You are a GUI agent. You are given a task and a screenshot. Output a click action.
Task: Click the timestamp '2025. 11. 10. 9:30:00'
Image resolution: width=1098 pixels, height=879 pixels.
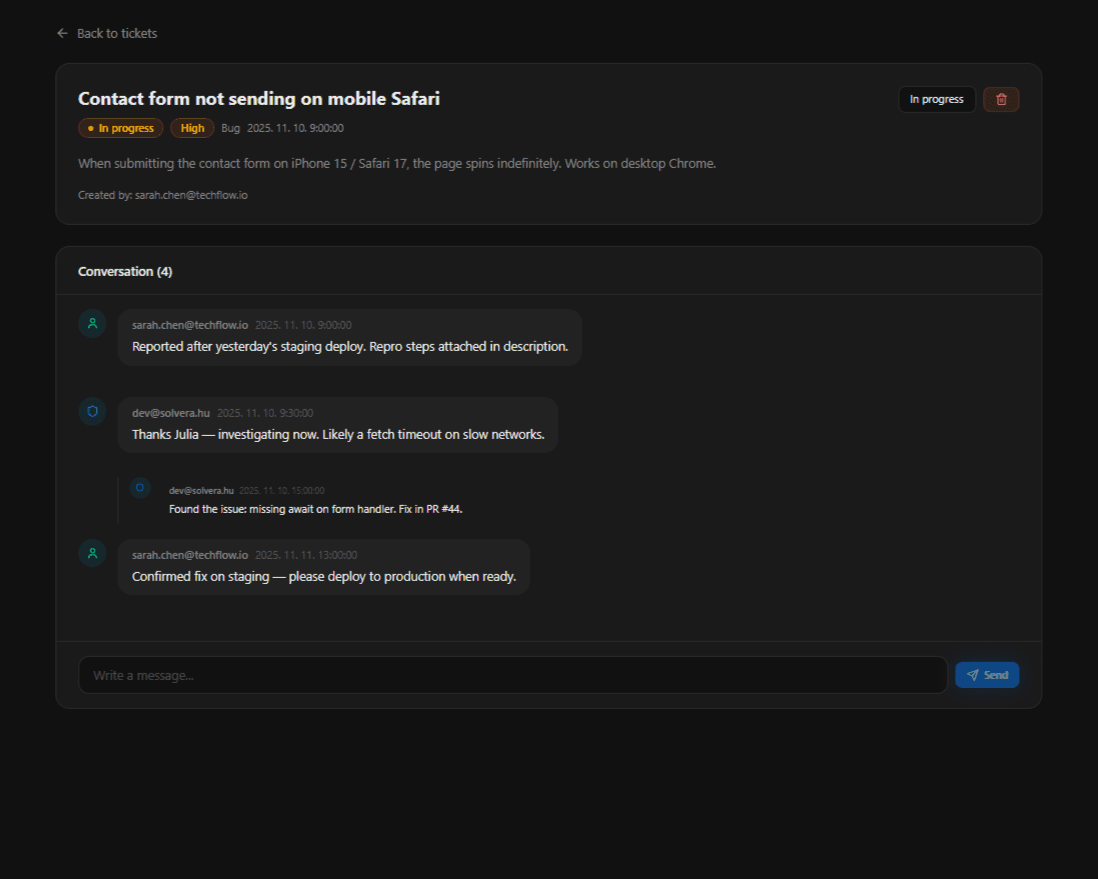[x=265, y=413]
